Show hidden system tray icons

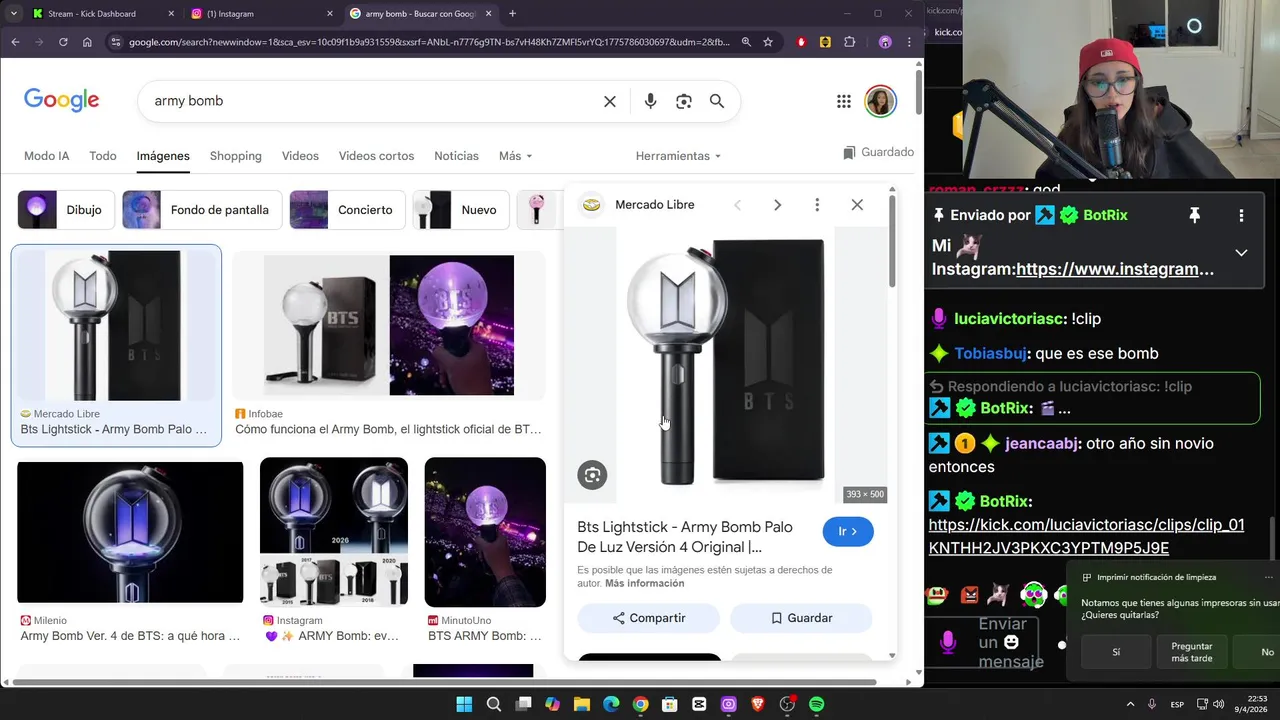(x=1131, y=704)
